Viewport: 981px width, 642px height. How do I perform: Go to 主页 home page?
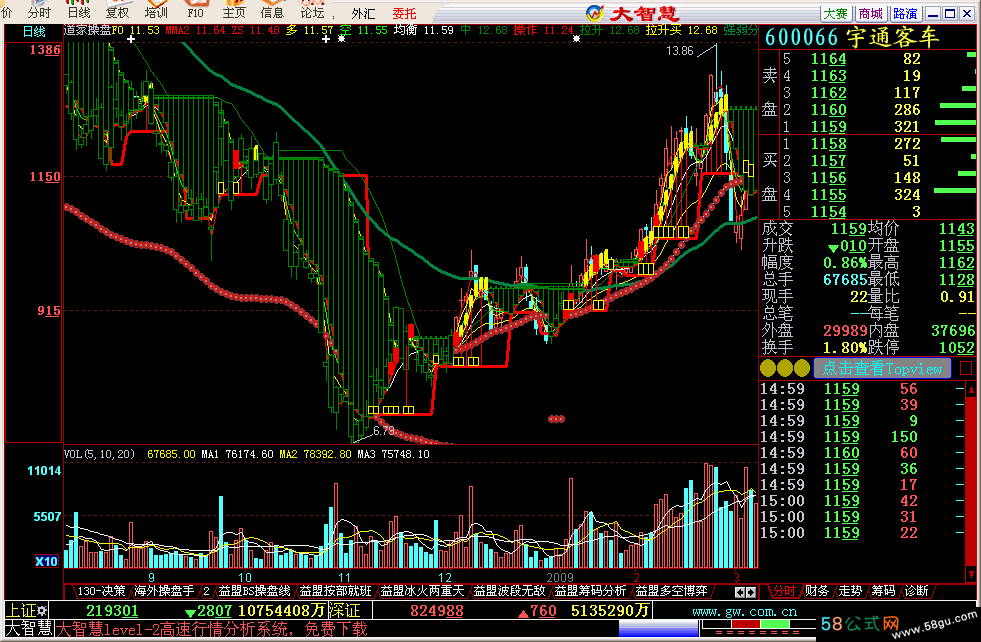234,9
